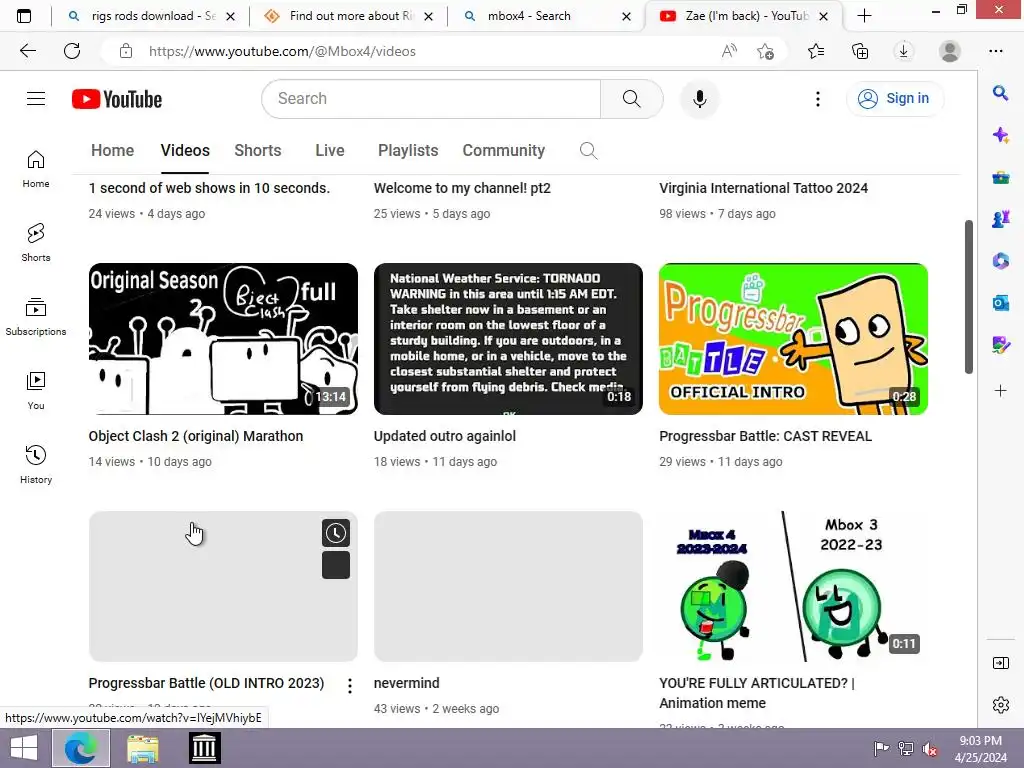Click the muted volume tray icon
This screenshot has width=1024, height=768.
(x=929, y=748)
